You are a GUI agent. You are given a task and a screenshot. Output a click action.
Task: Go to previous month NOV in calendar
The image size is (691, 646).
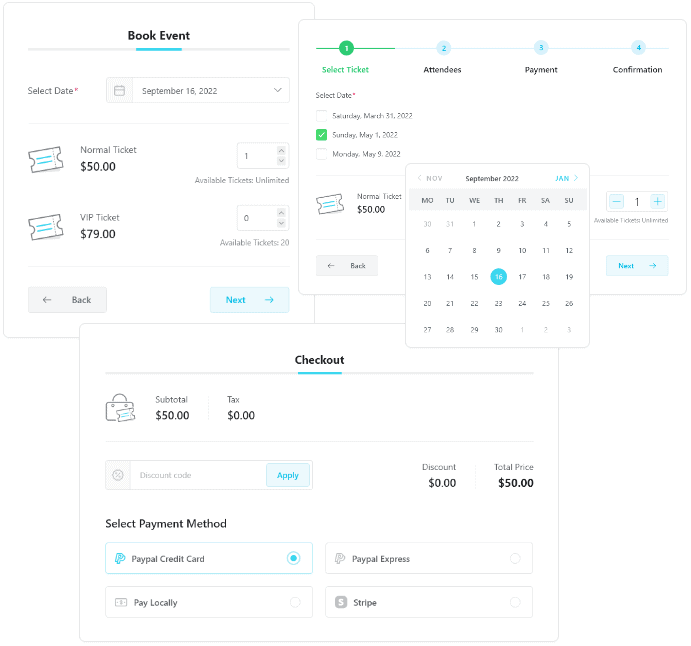click(x=429, y=178)
